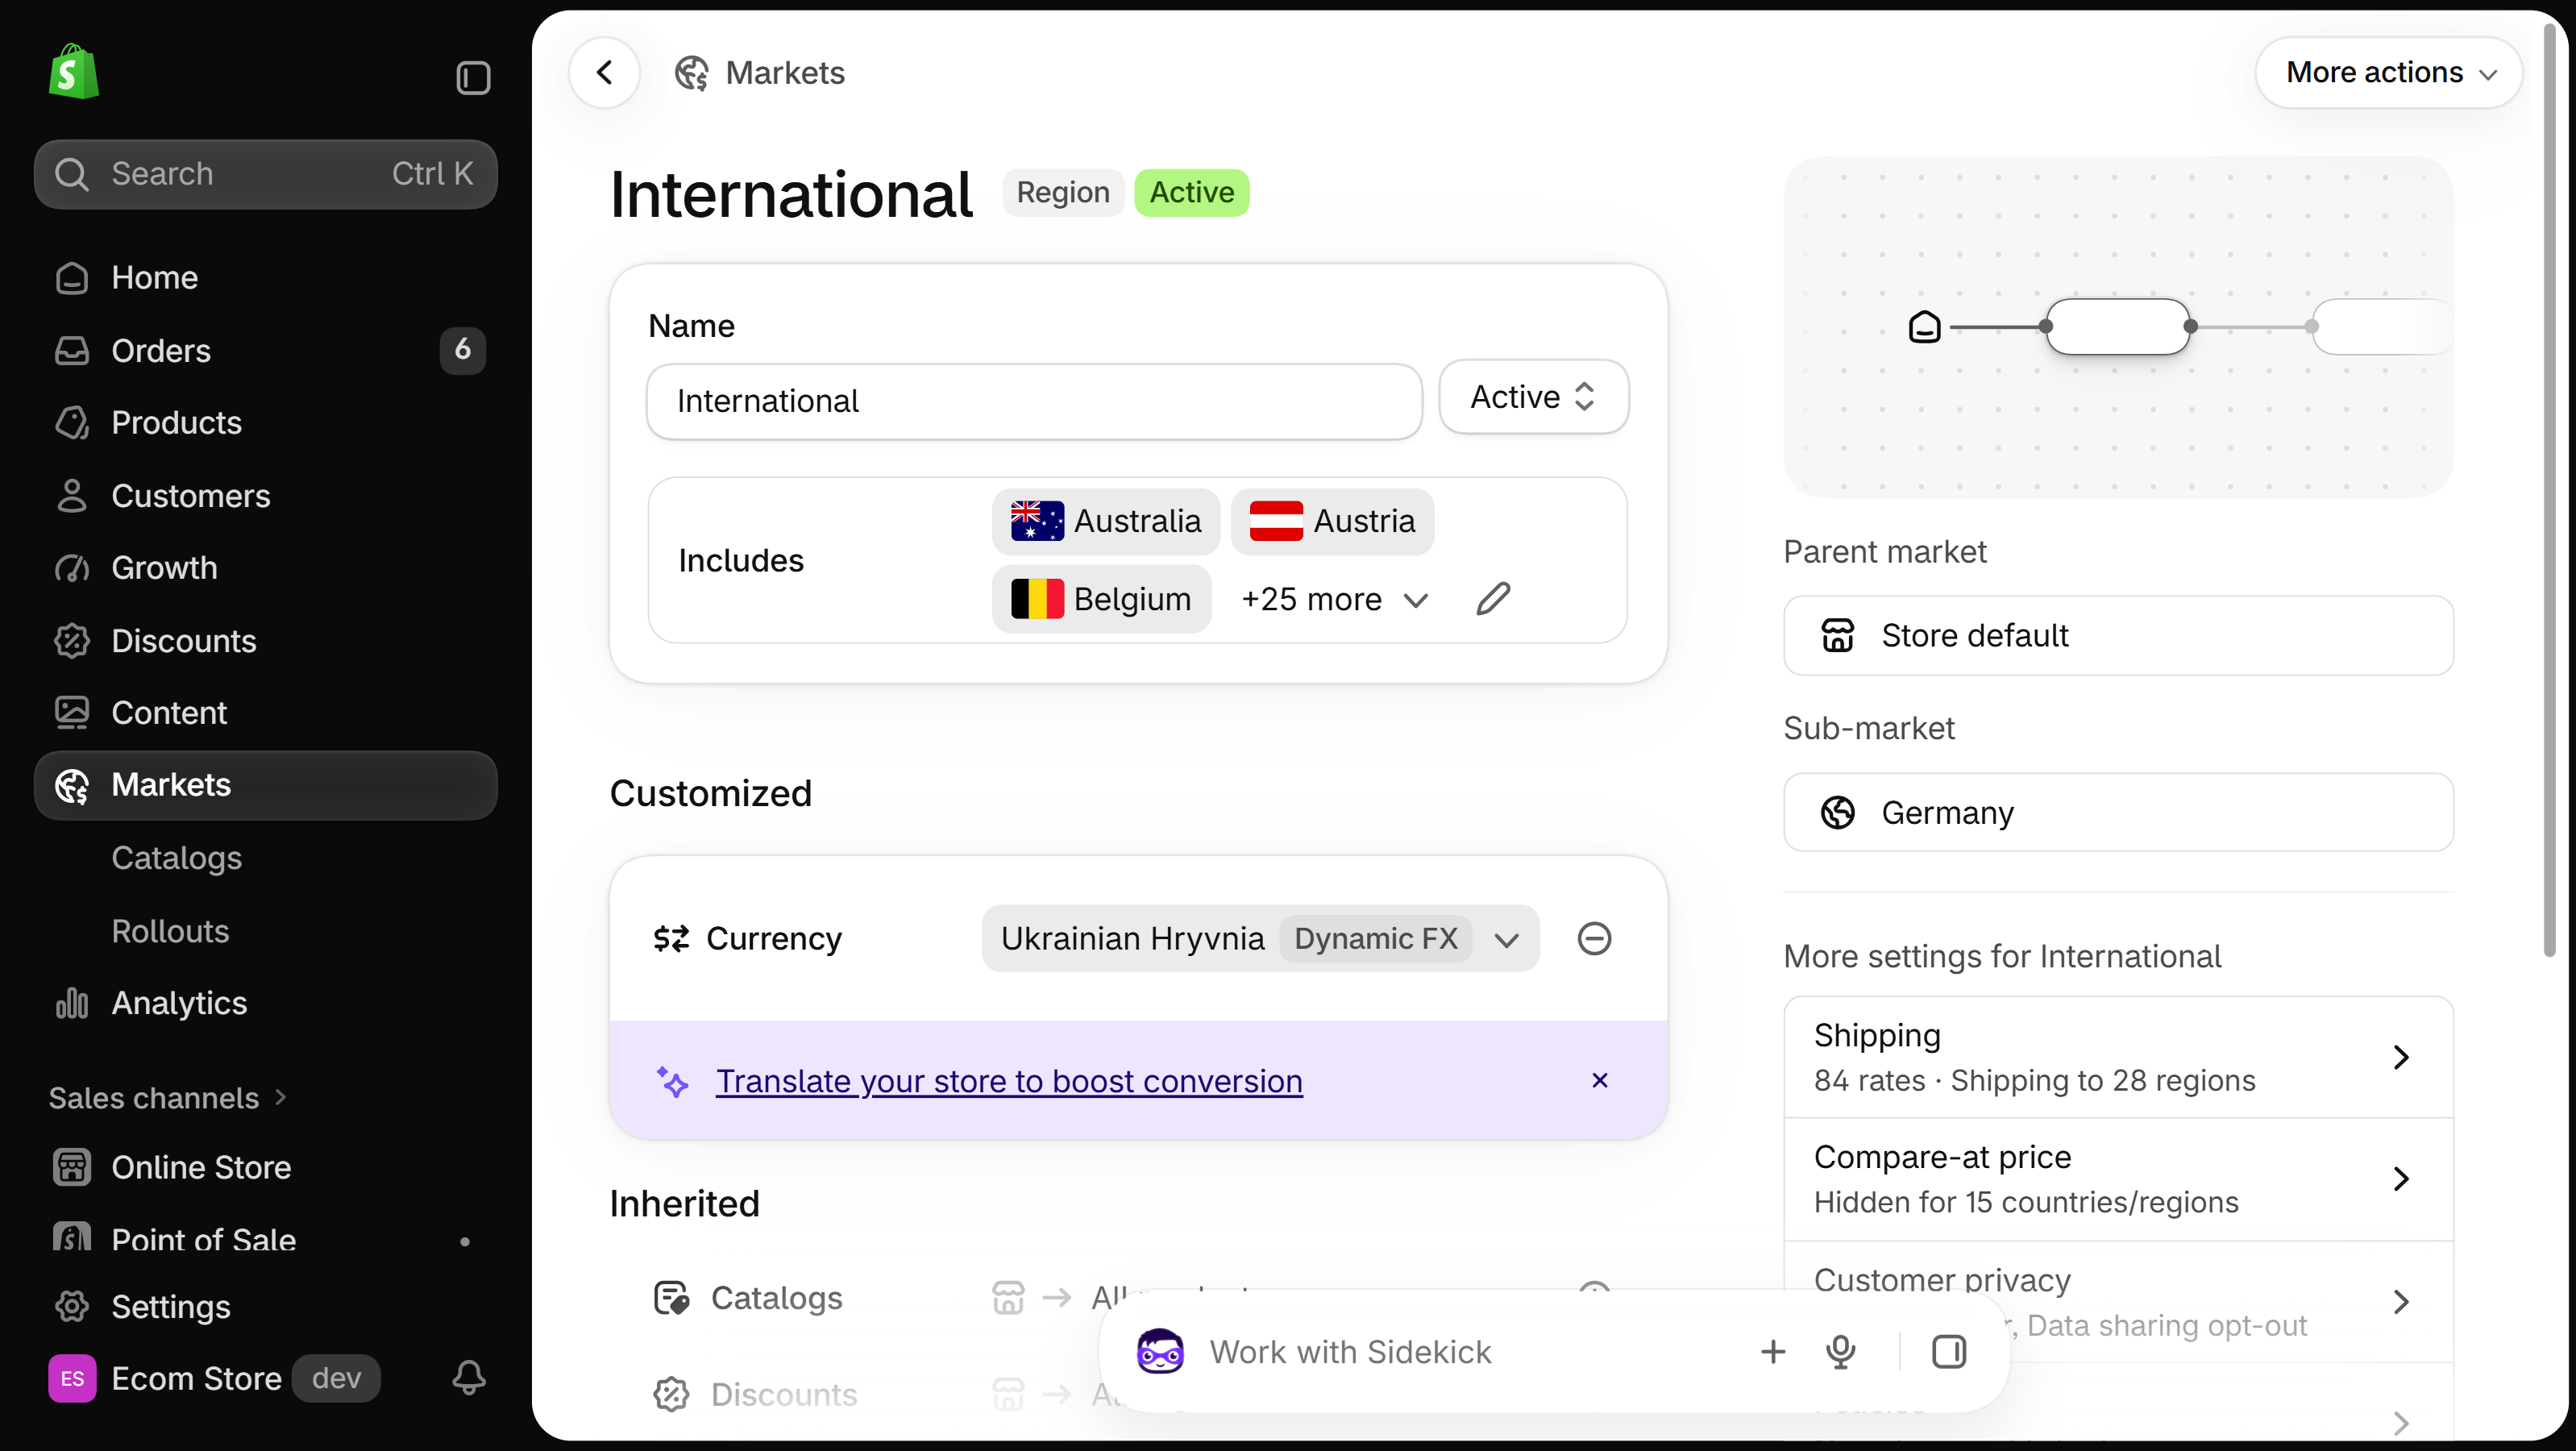Dismiss the translate suggestion banner

coord(1600,1080)
